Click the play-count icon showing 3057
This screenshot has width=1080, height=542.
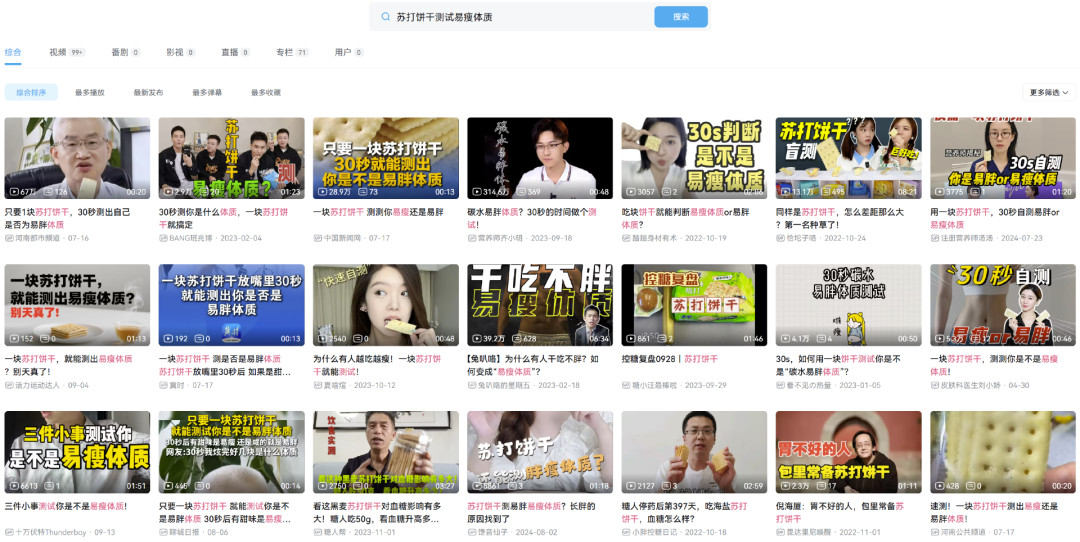[631, 191]
